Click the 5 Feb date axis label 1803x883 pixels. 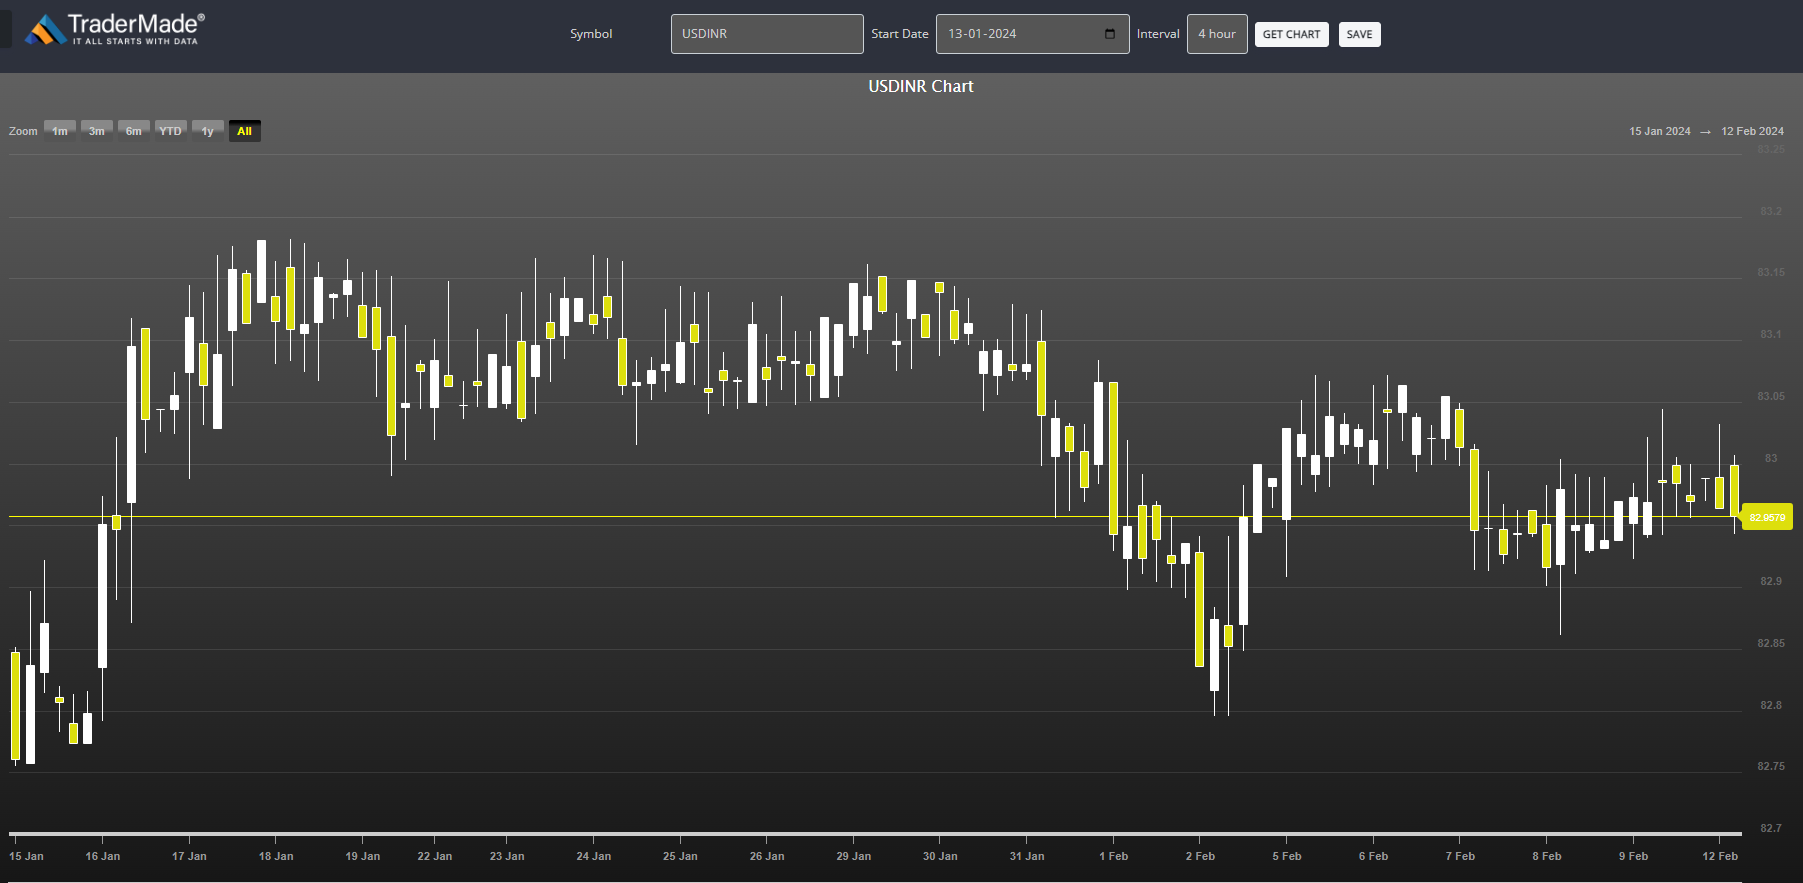tap(1287, 856)
